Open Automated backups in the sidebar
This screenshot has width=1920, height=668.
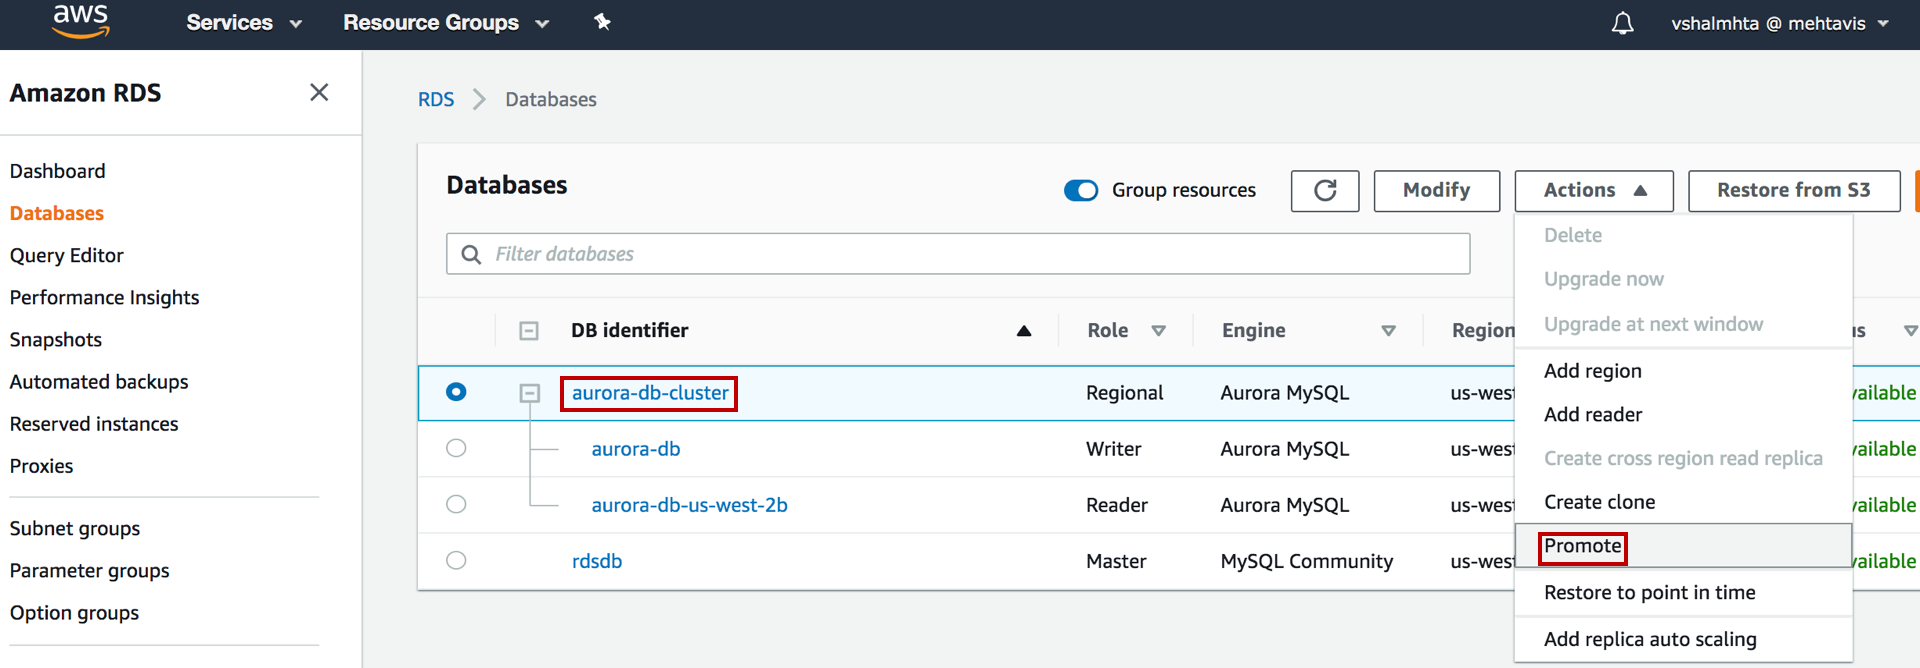click(x=99, y=382)
